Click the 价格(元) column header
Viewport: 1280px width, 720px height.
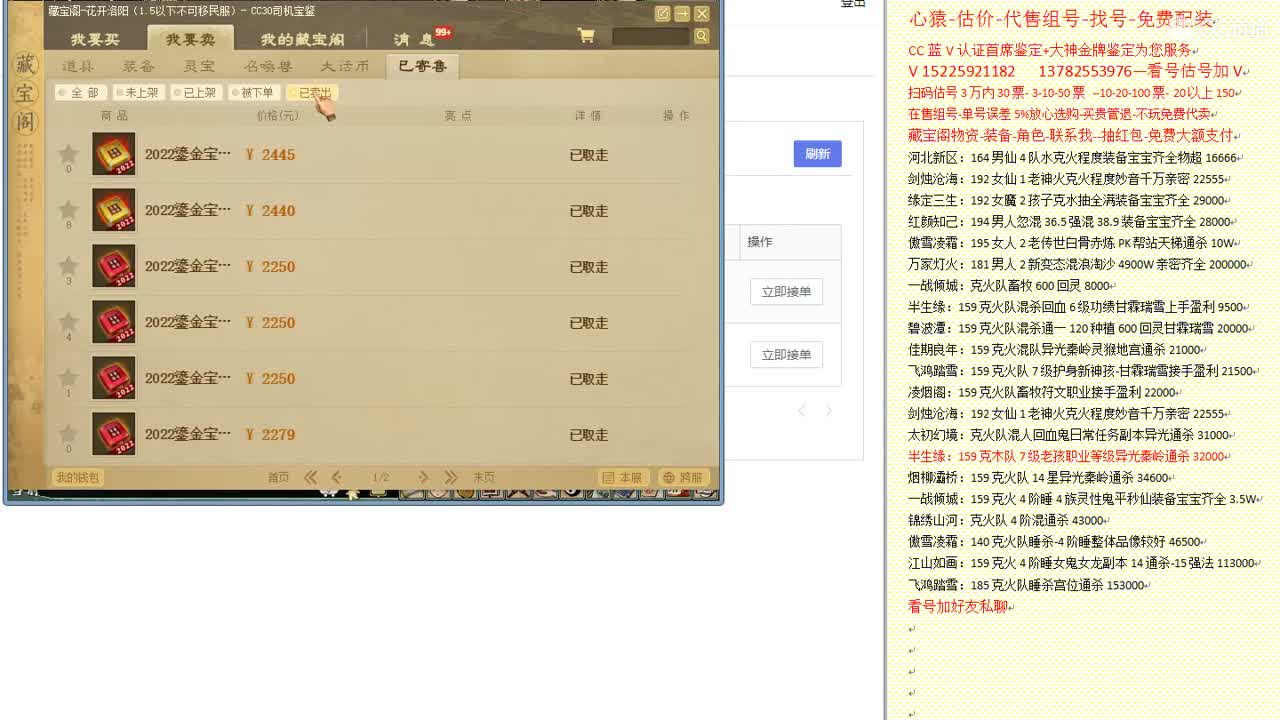[x=278, y=115]
